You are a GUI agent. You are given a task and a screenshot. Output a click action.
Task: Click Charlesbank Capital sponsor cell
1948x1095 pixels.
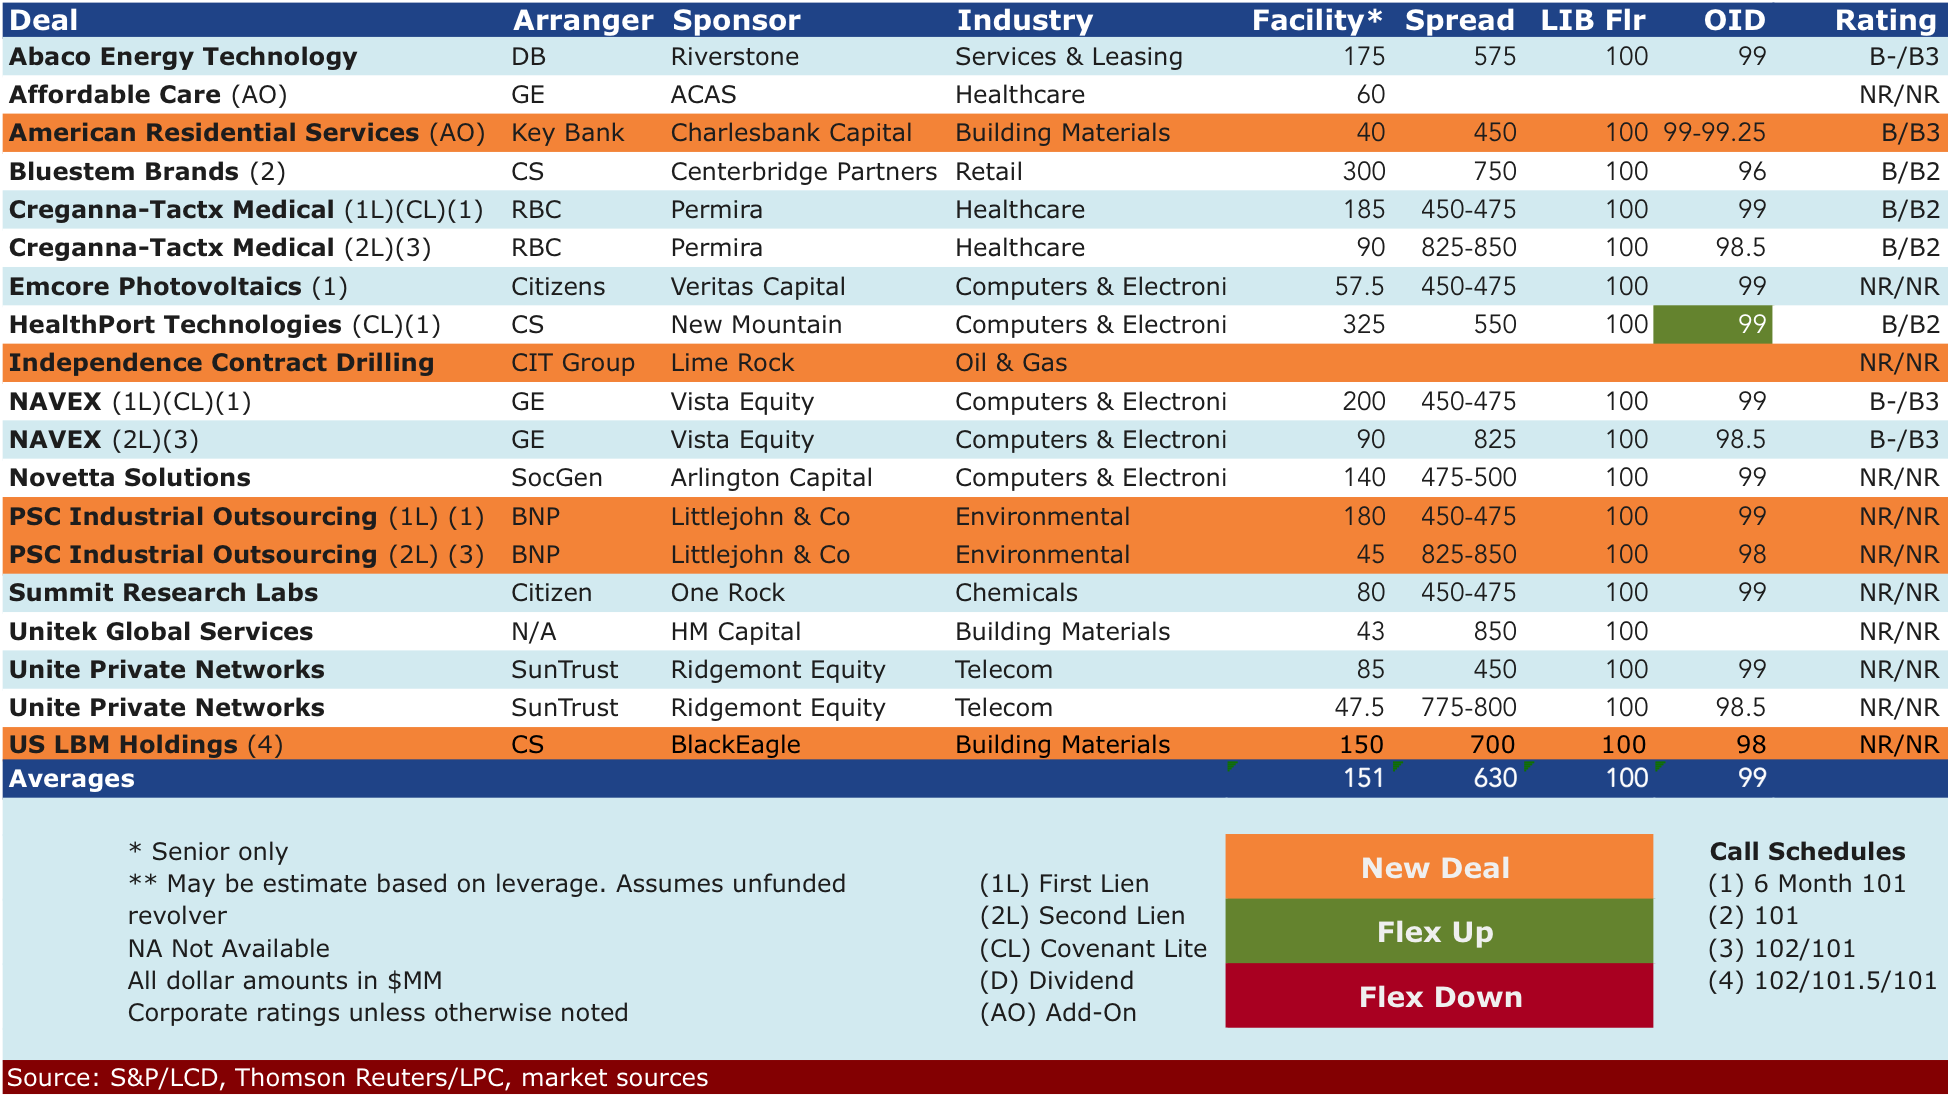click(791, 133)
